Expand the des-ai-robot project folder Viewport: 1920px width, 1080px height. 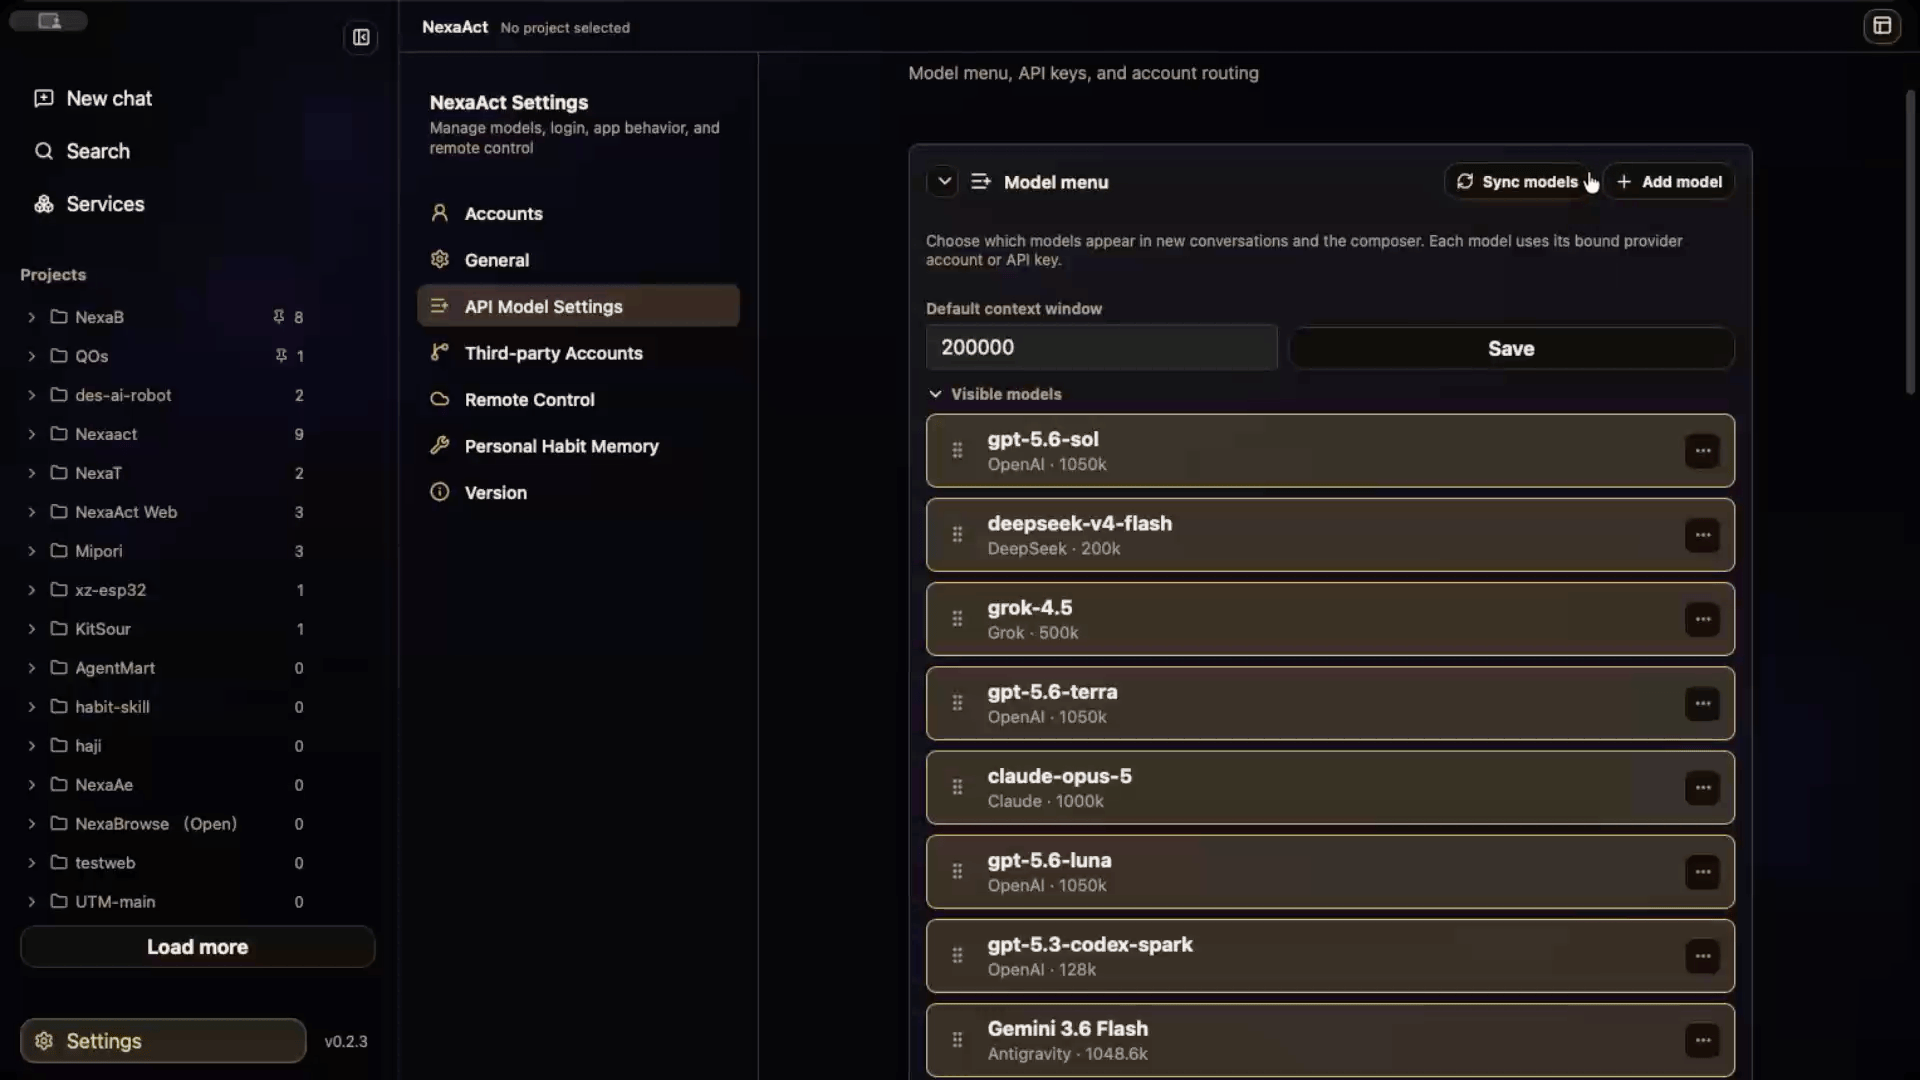coord(31,395)
